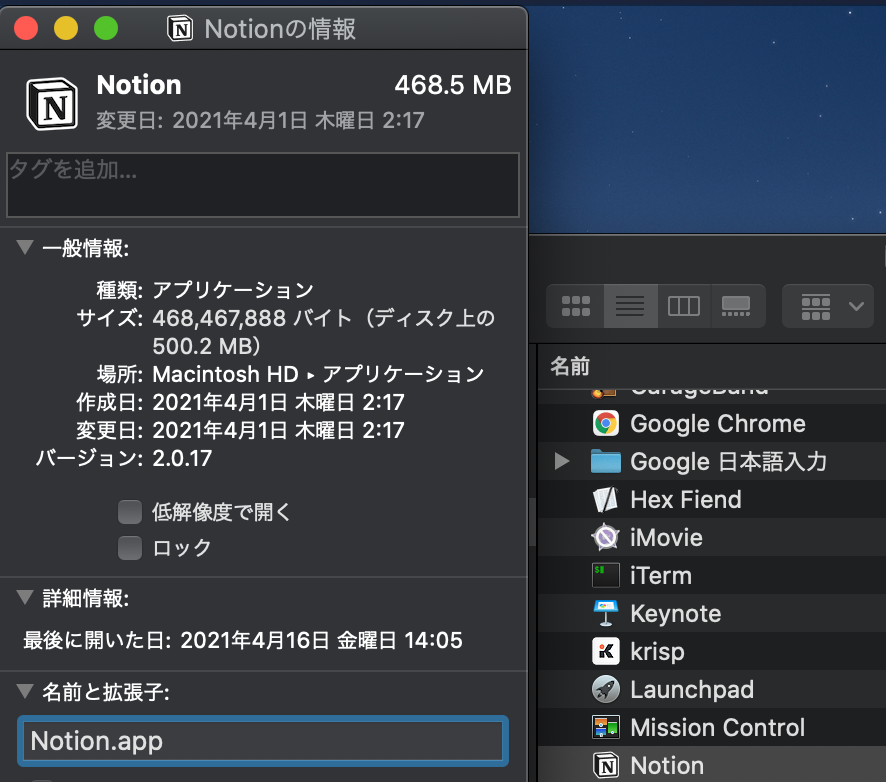Image resolution: width=886 pixels, height=782 pixels.
Task: Select Keynote in the Finder list
Action: pyautogui.click(x=676, y=614)
